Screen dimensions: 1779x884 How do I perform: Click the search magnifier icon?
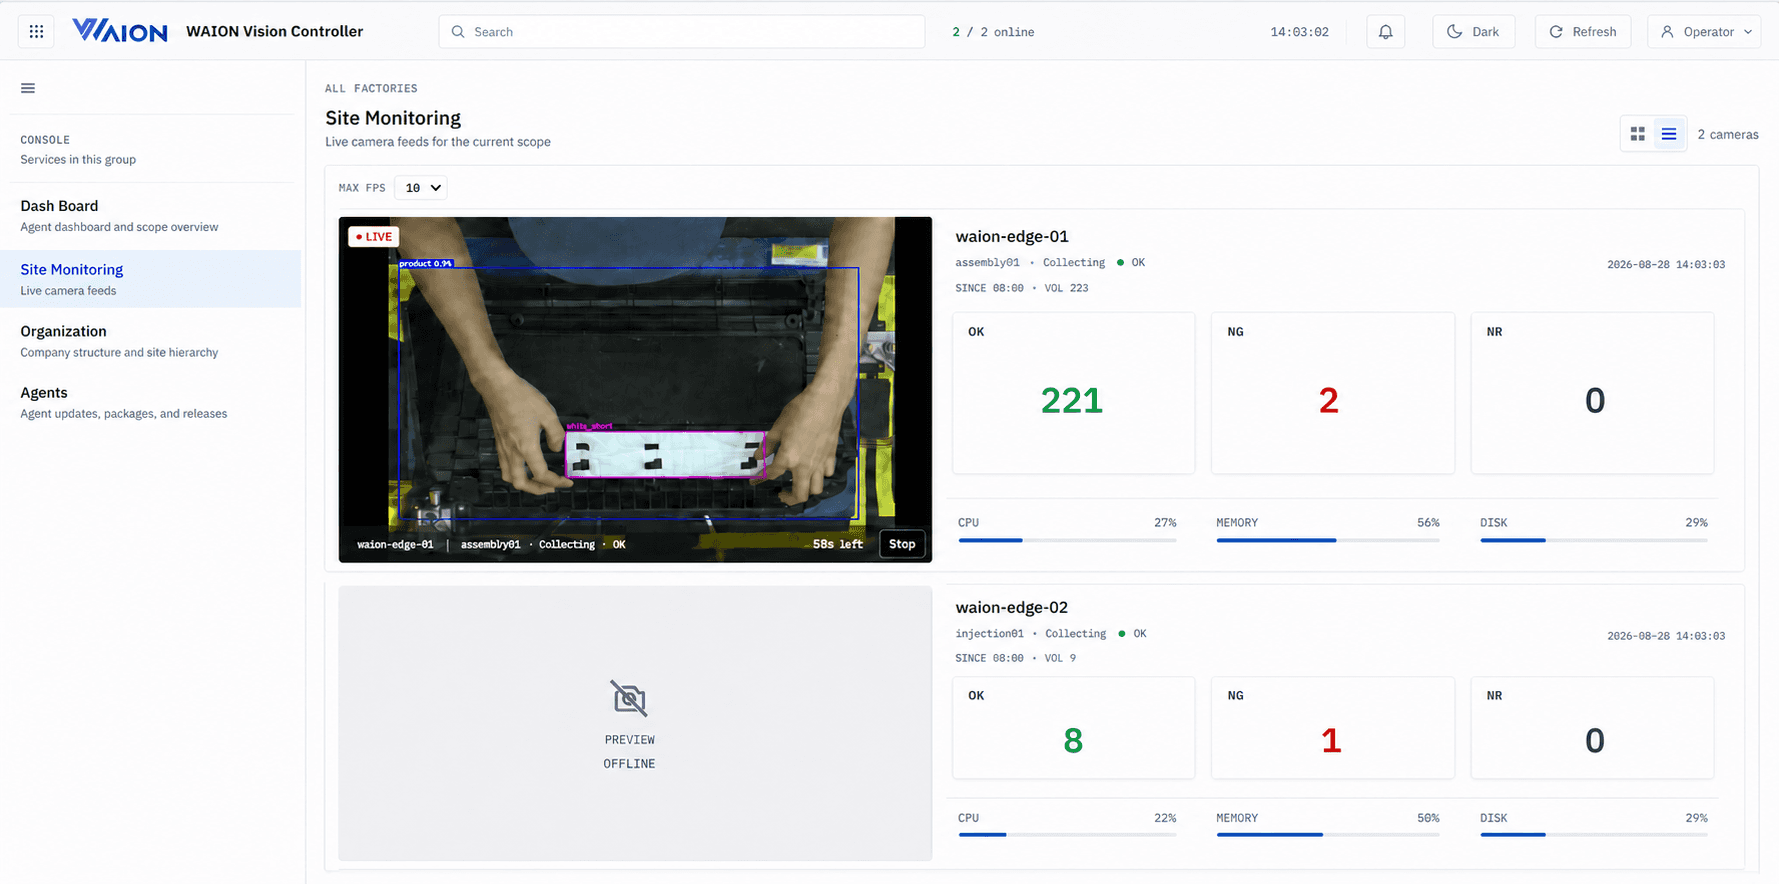[458, 32]
